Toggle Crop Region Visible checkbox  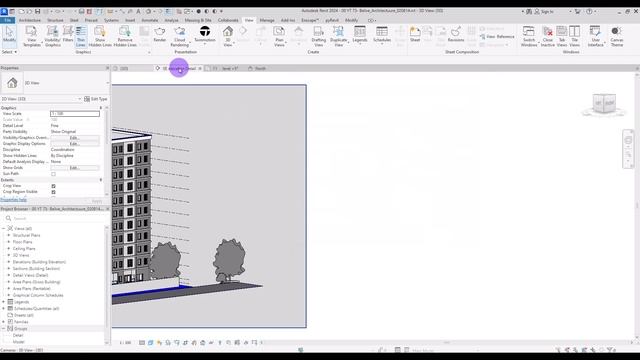pyautogui.click(x=53, y=192)
